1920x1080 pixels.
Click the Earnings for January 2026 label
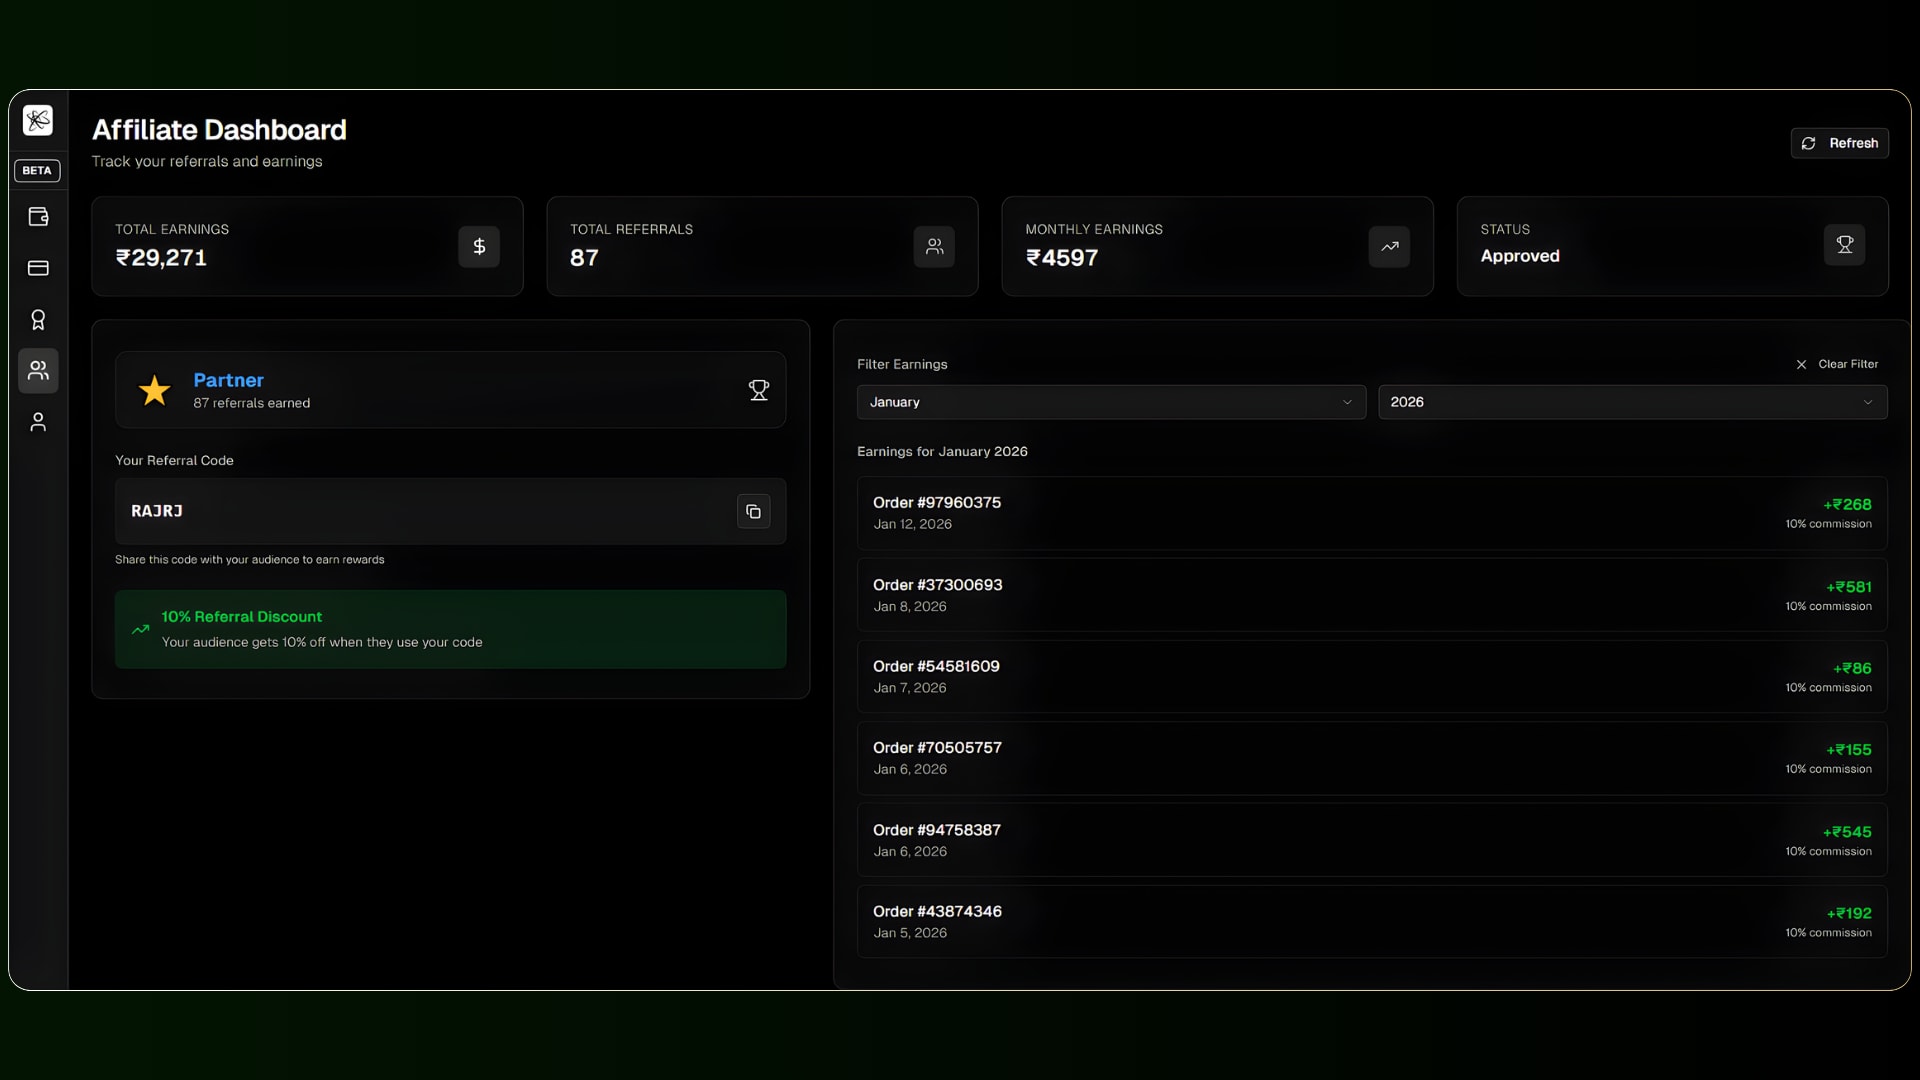point(942,452)
